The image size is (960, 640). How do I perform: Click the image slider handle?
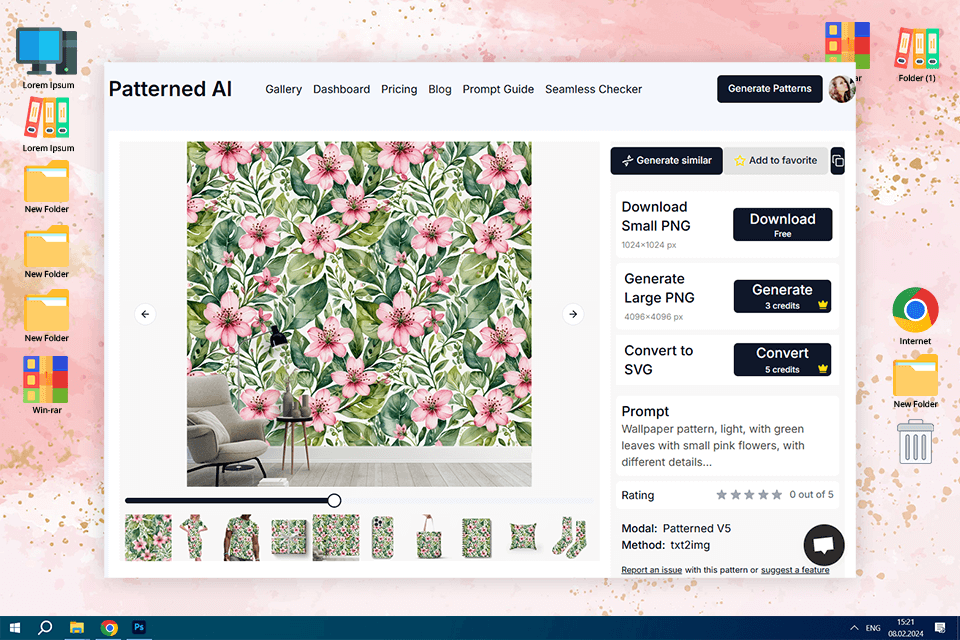tap(334, 500)
